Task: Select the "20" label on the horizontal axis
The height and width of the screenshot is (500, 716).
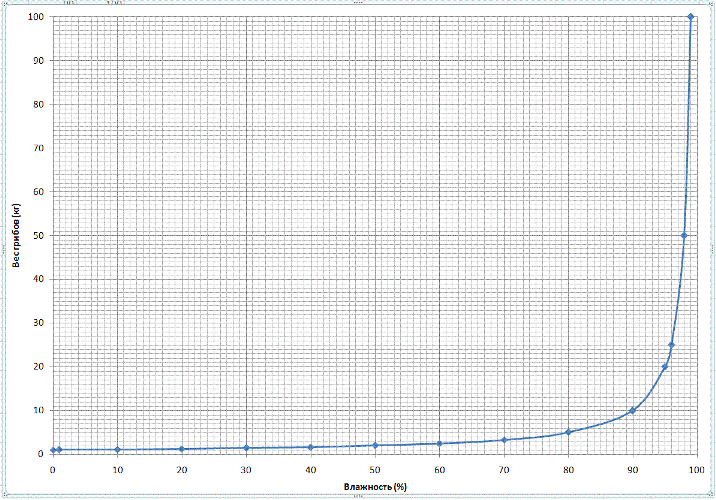Action: point(182,470)
